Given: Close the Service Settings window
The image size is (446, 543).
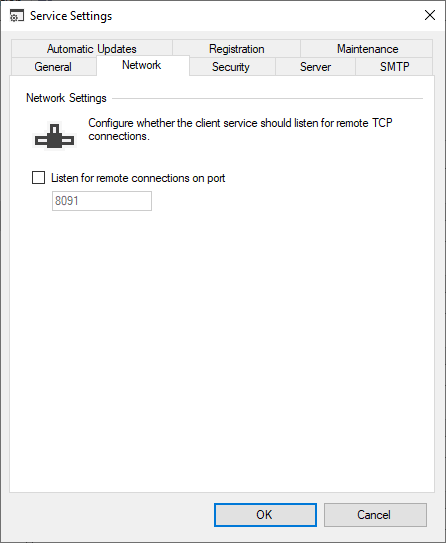Looking at the screenshot, I should (430, 15).
